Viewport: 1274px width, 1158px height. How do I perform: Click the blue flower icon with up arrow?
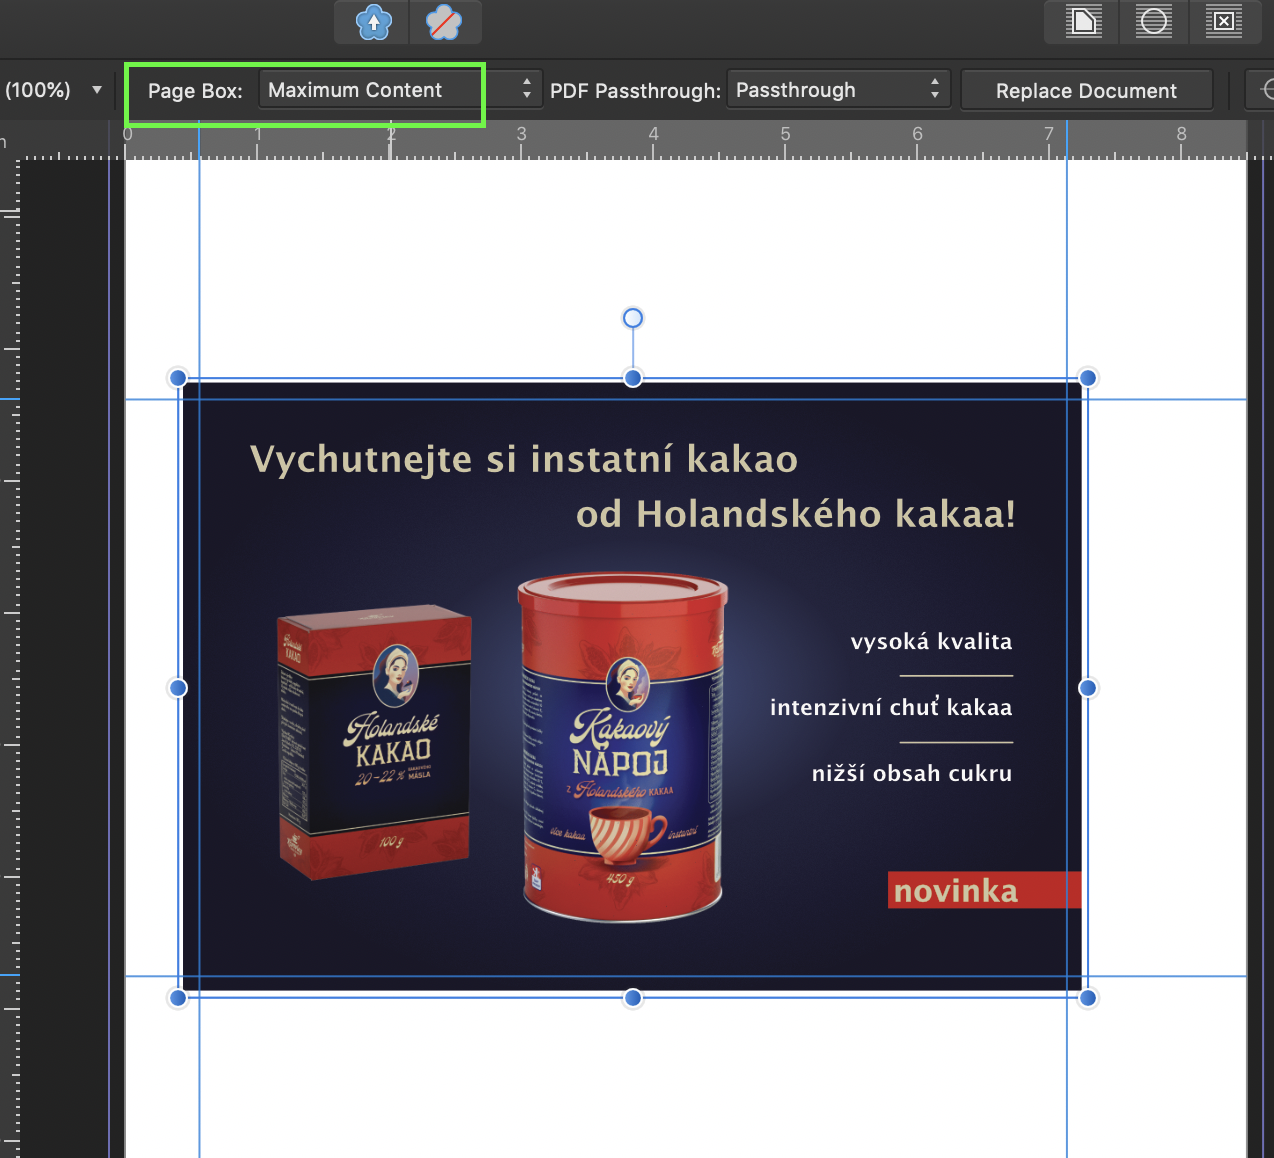[x=373, y=21]
